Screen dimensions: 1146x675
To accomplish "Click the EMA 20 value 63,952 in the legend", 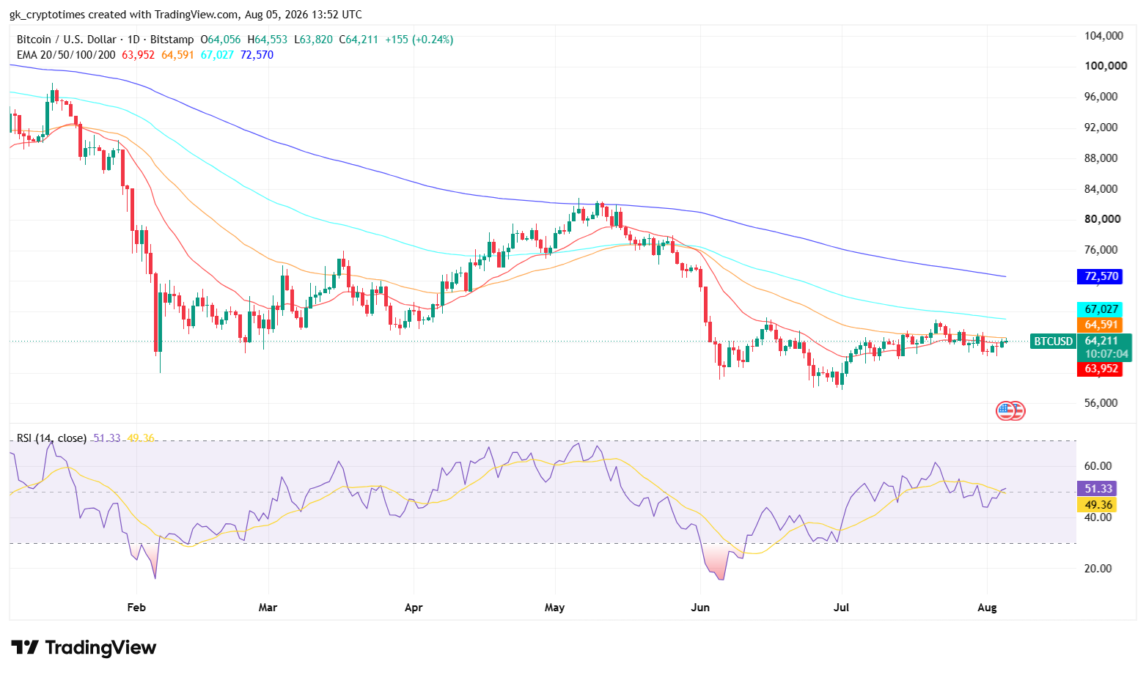I will coord(138,55).
